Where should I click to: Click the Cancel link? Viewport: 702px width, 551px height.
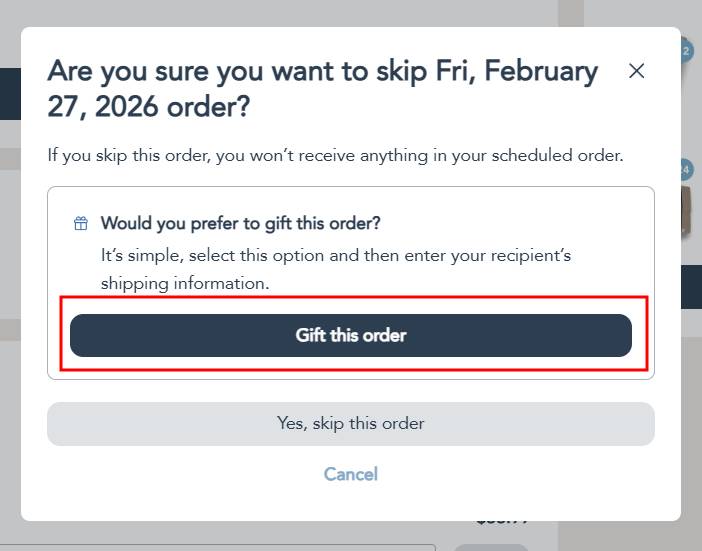point(350,474)
